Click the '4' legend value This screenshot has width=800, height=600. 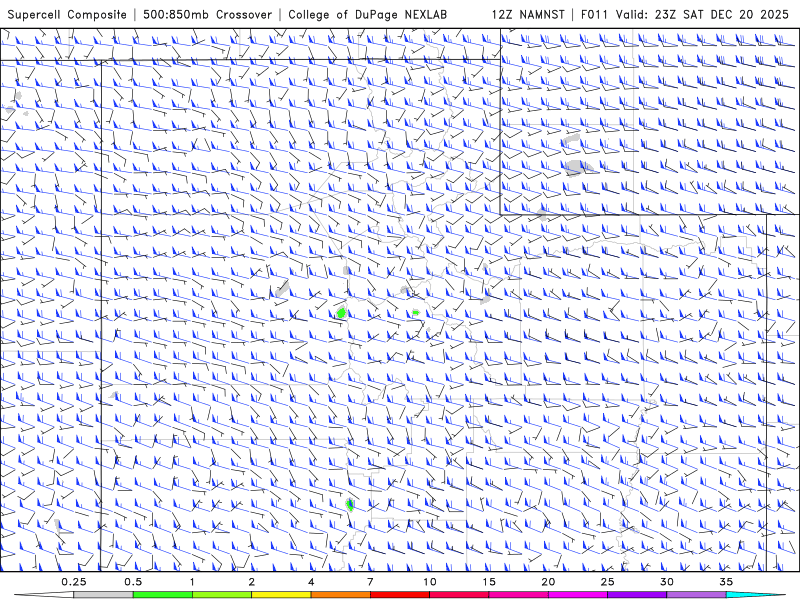311,582
